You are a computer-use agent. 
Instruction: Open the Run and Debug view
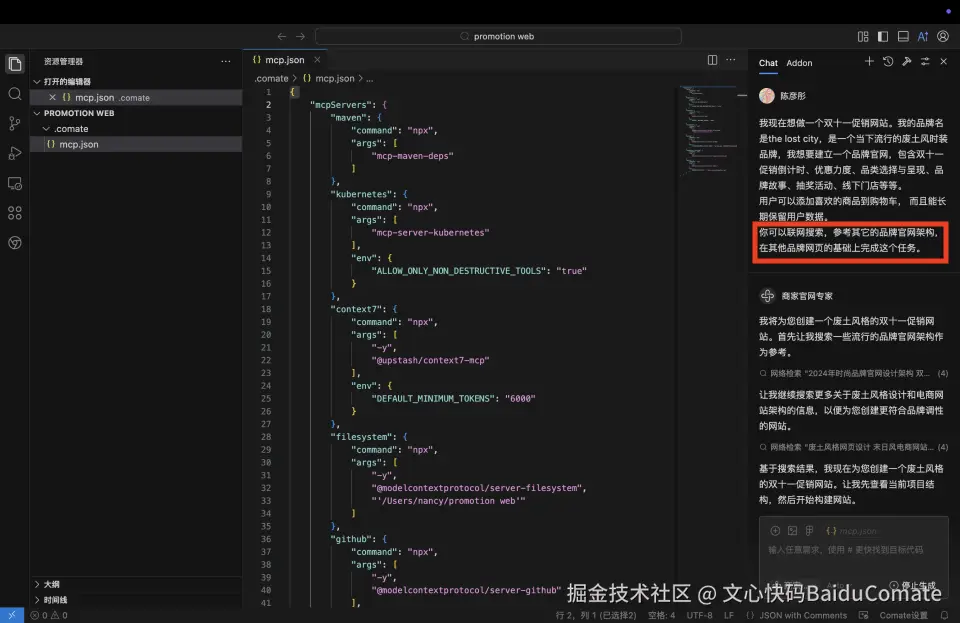15,153
